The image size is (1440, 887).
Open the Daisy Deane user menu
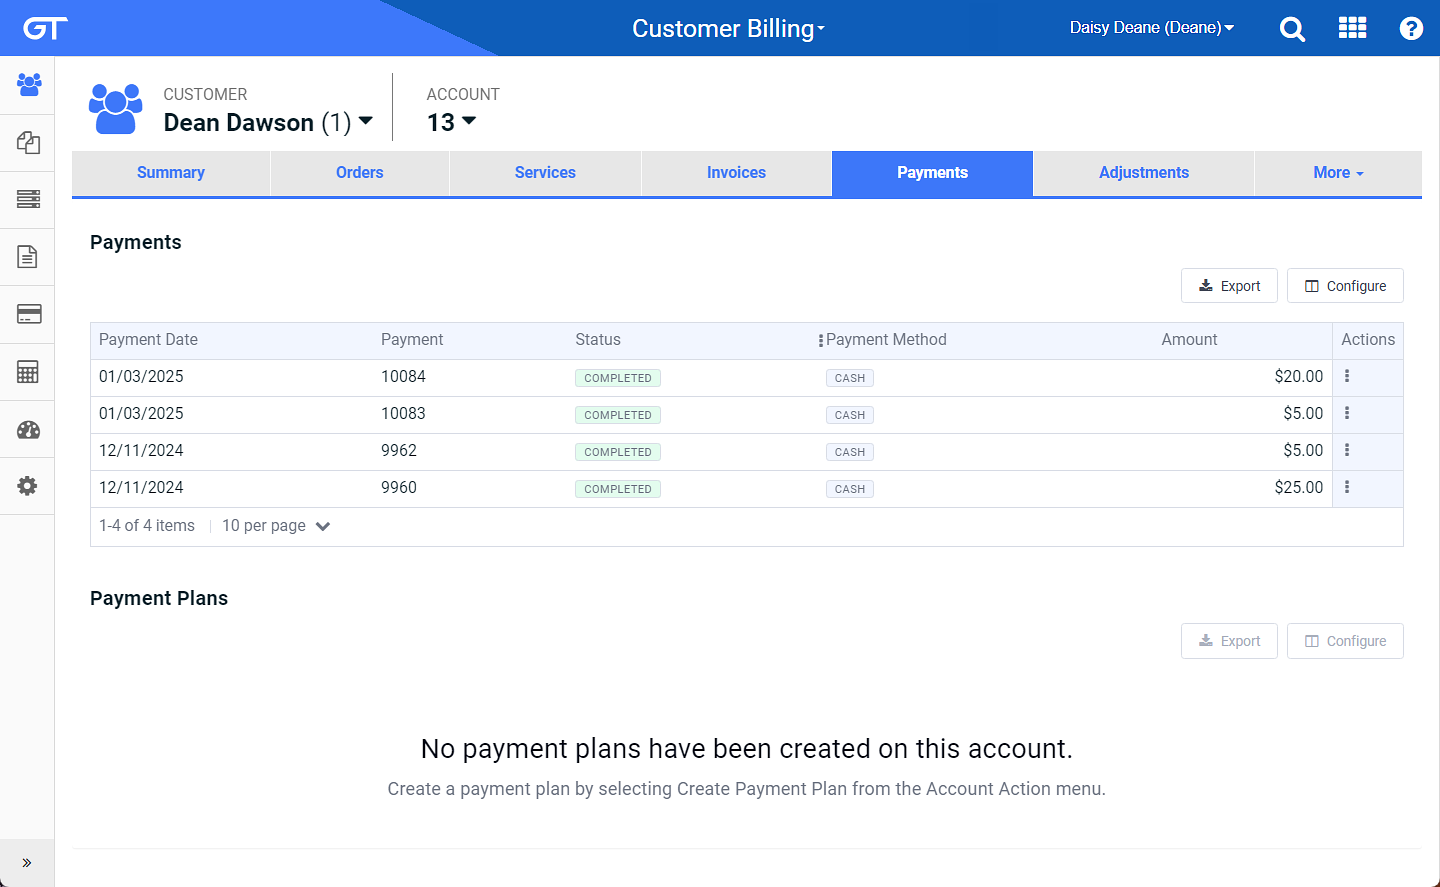[x=1152, y=28]
